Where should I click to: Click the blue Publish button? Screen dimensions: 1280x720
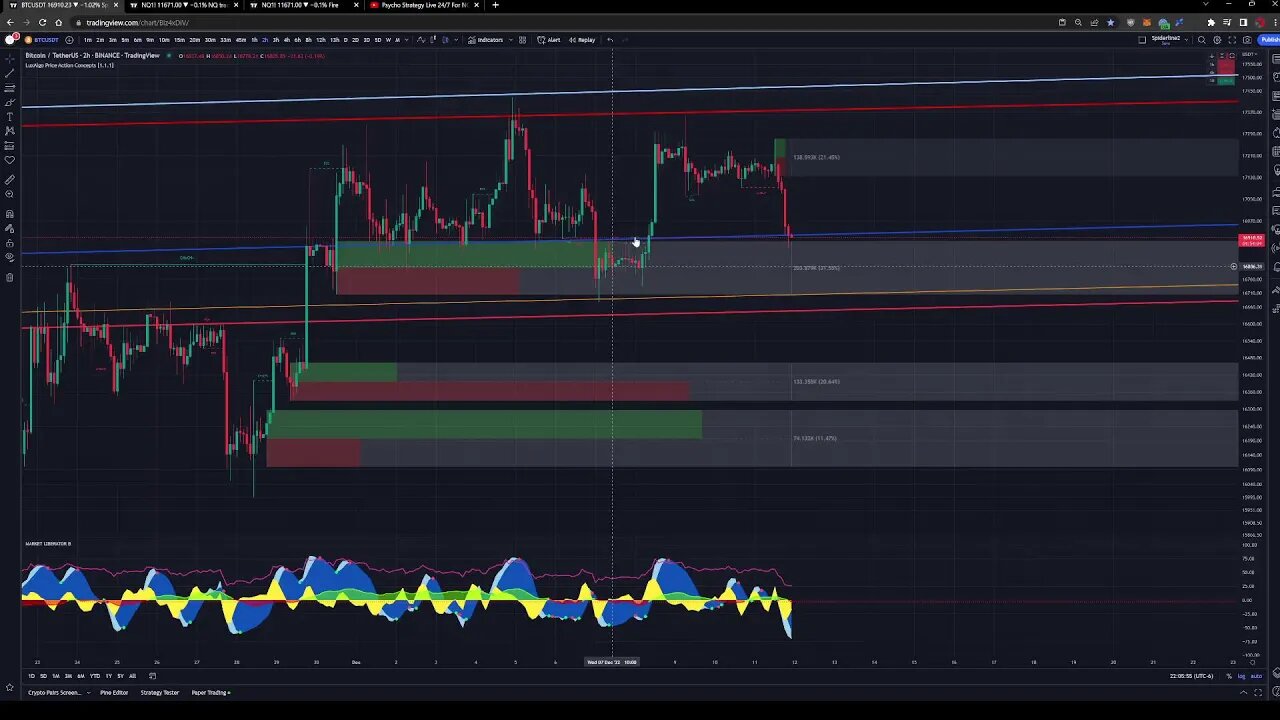1269,40
